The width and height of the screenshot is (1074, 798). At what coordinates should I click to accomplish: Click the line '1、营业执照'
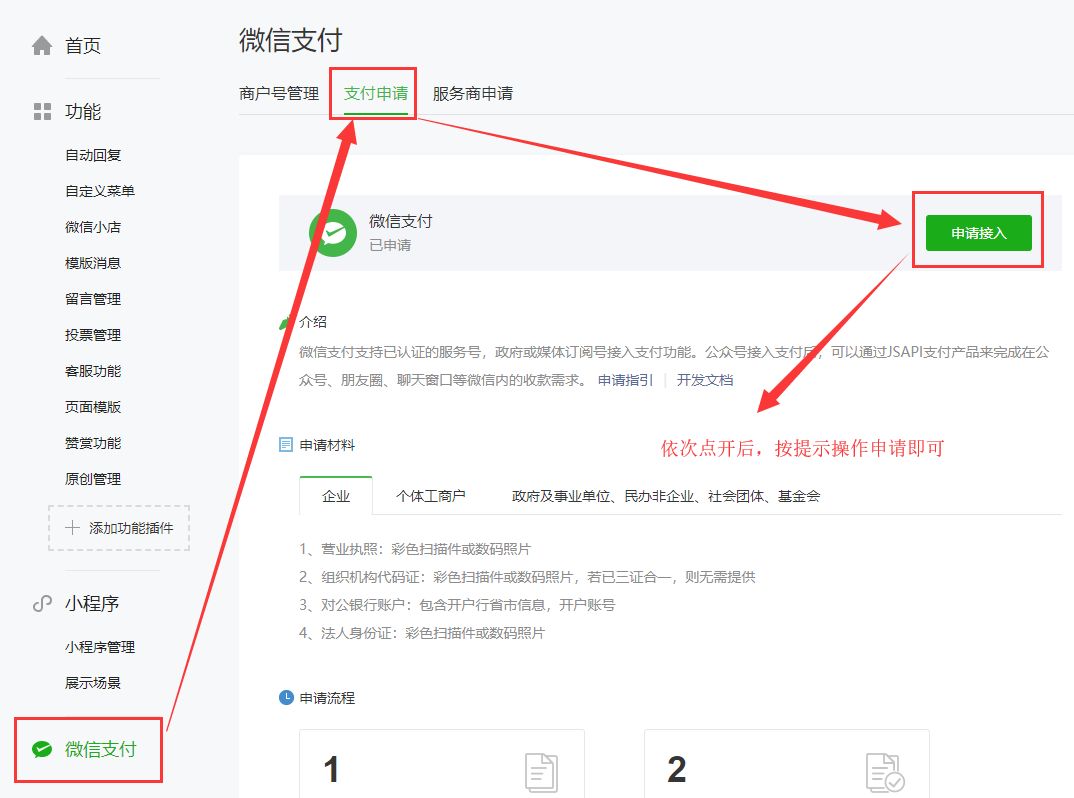pyautogui.click(x=415, y=549)
